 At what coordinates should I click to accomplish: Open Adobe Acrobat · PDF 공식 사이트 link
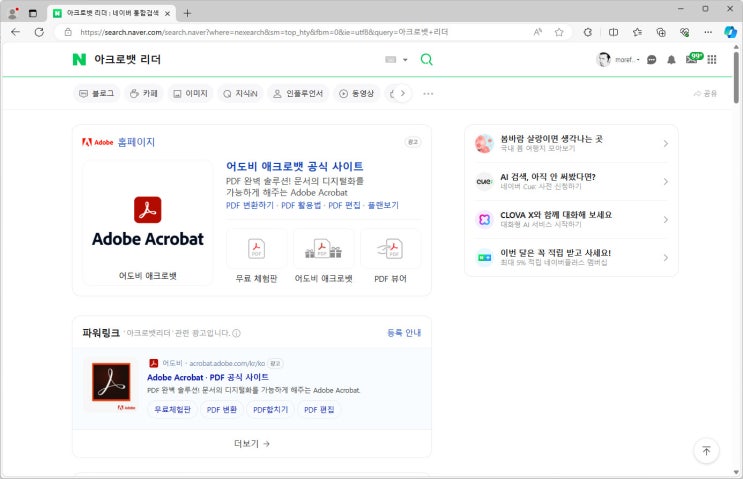(x=208, y=377)
